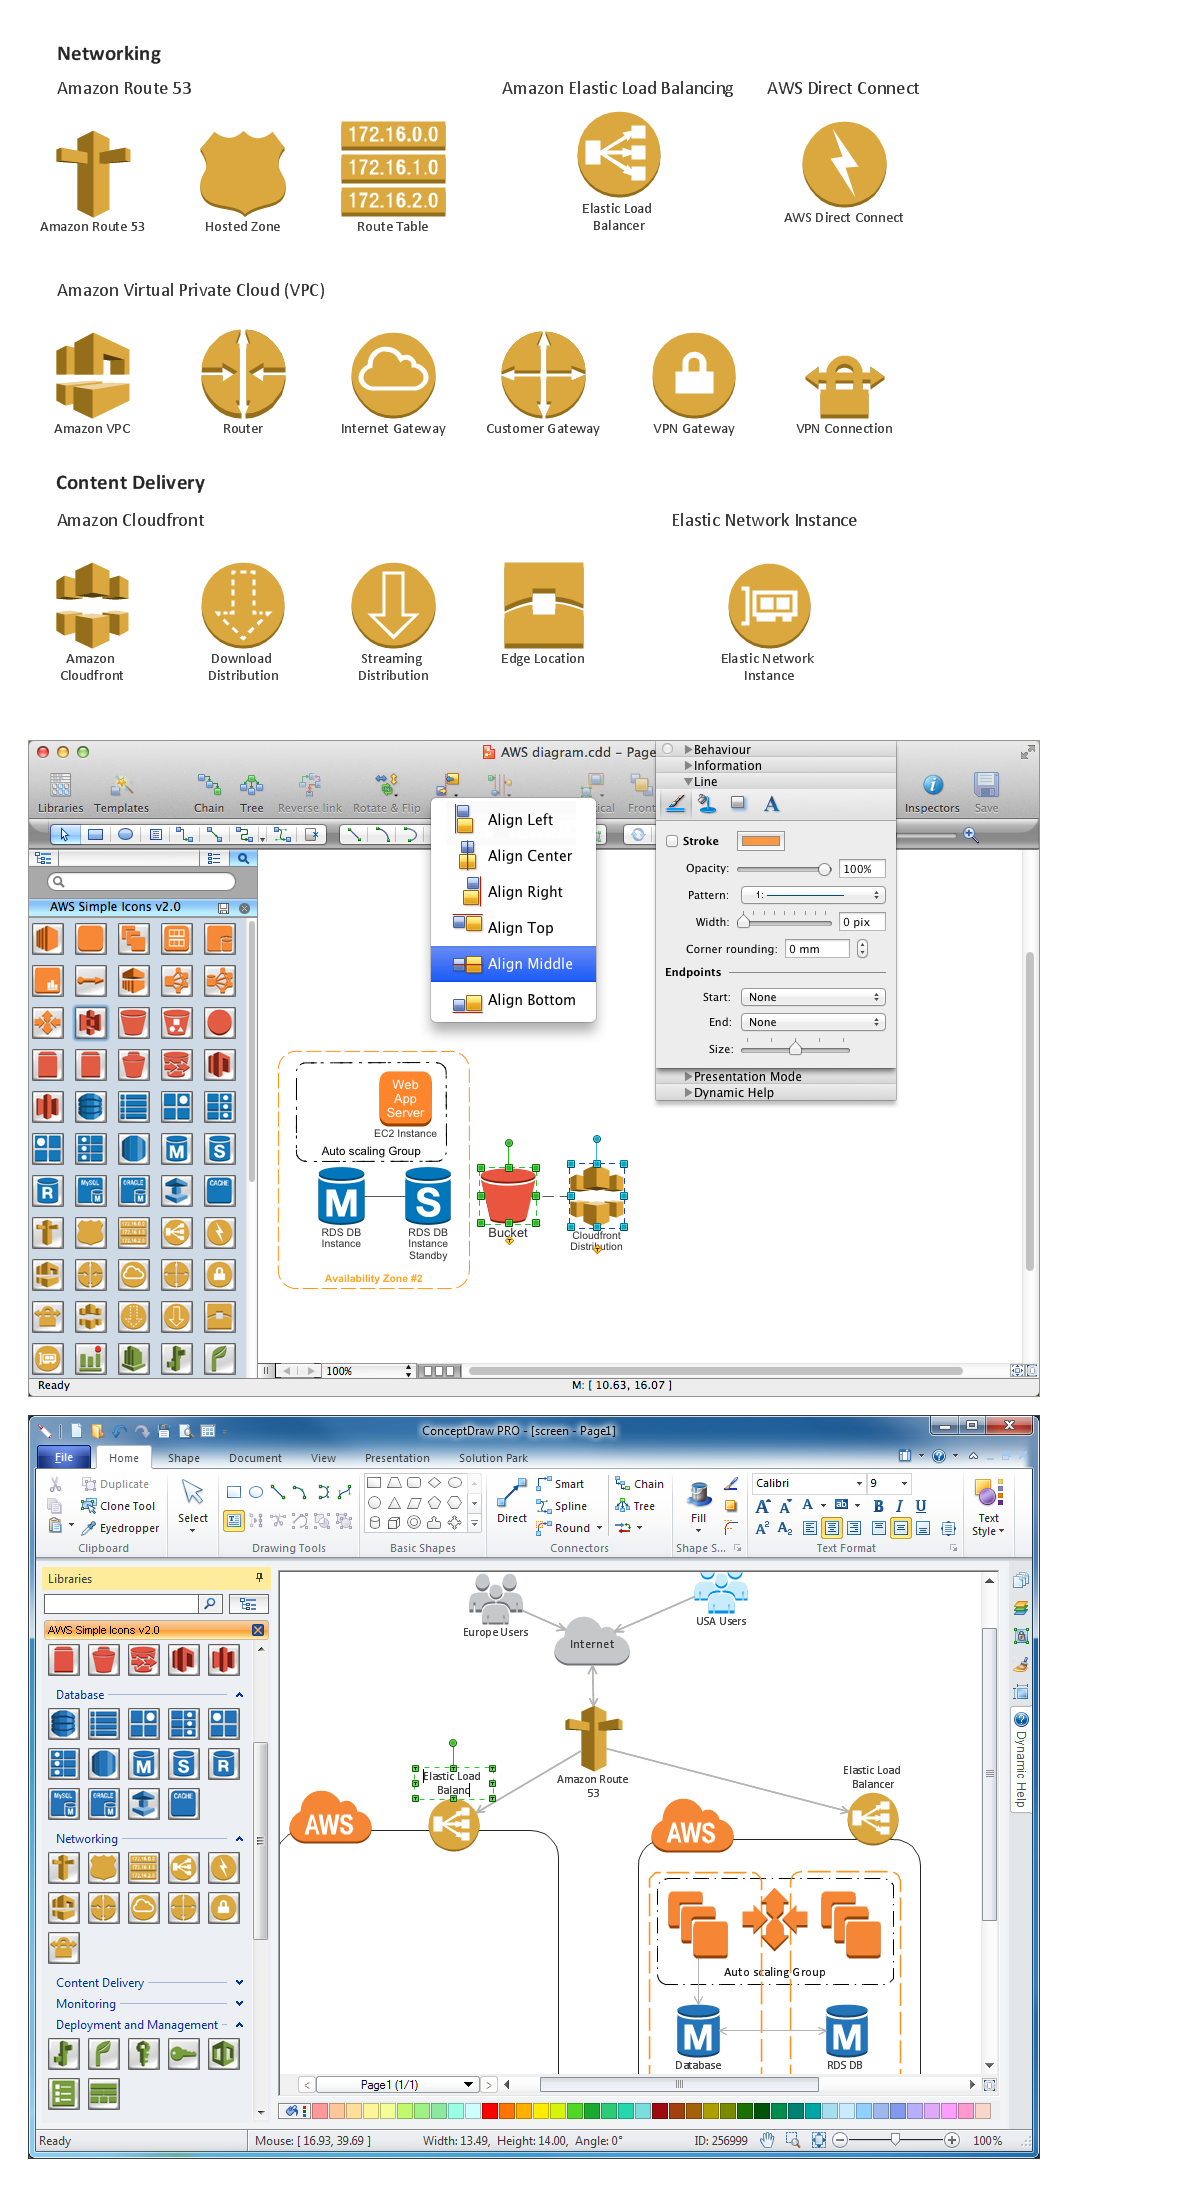Click the Spline connector button
Screen dimensions: 1200x2200
coord(562,1506)
